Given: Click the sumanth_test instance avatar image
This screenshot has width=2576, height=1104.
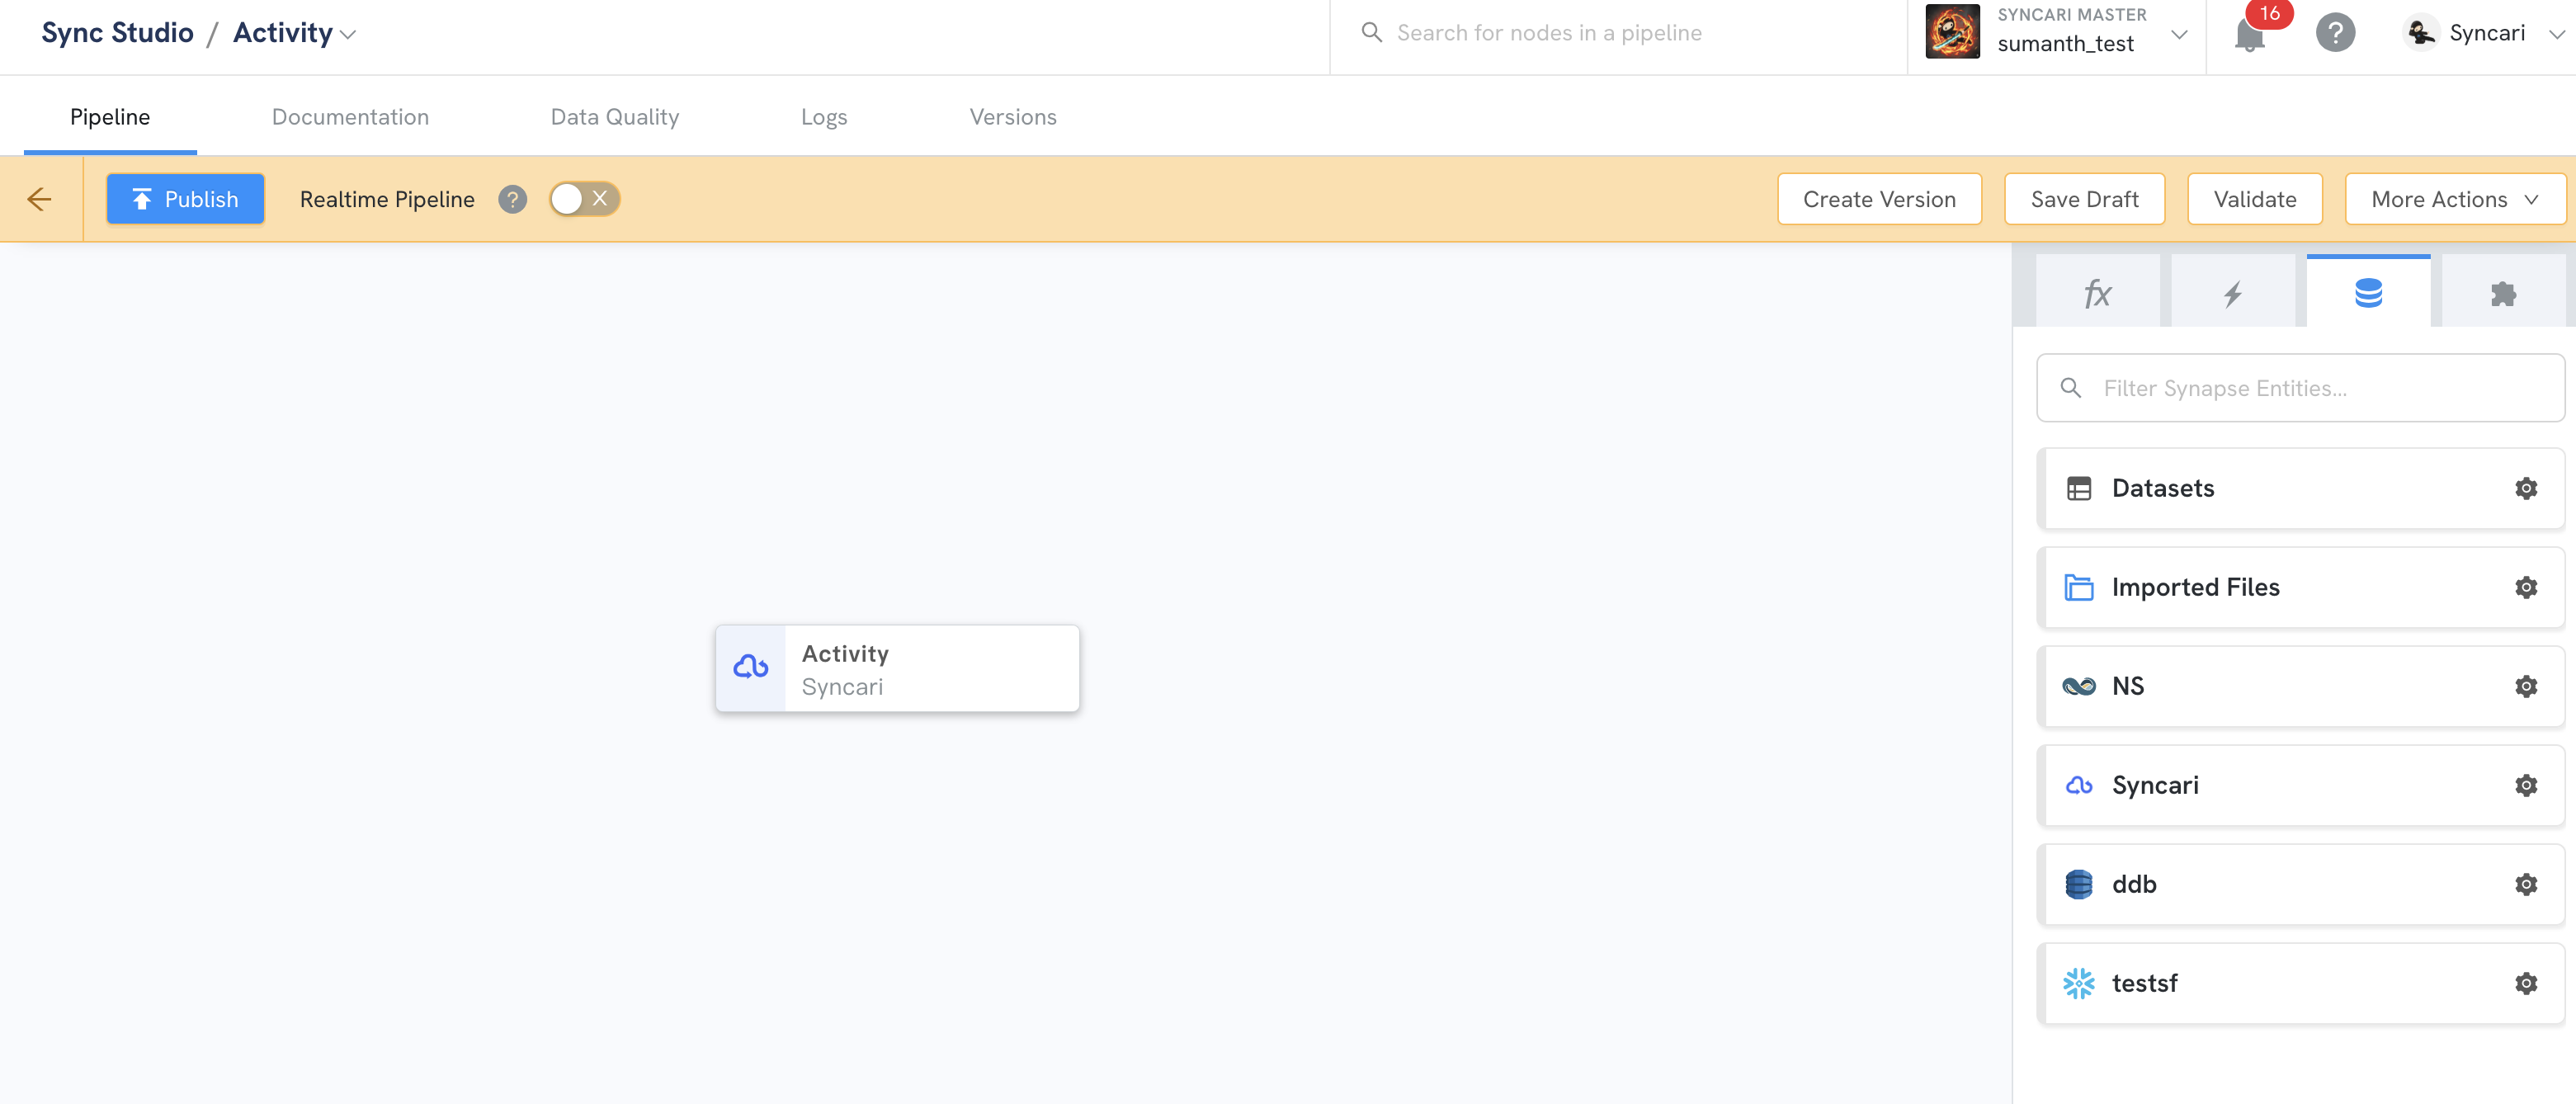Looking at the screenshot, I should pos(1952,31).
